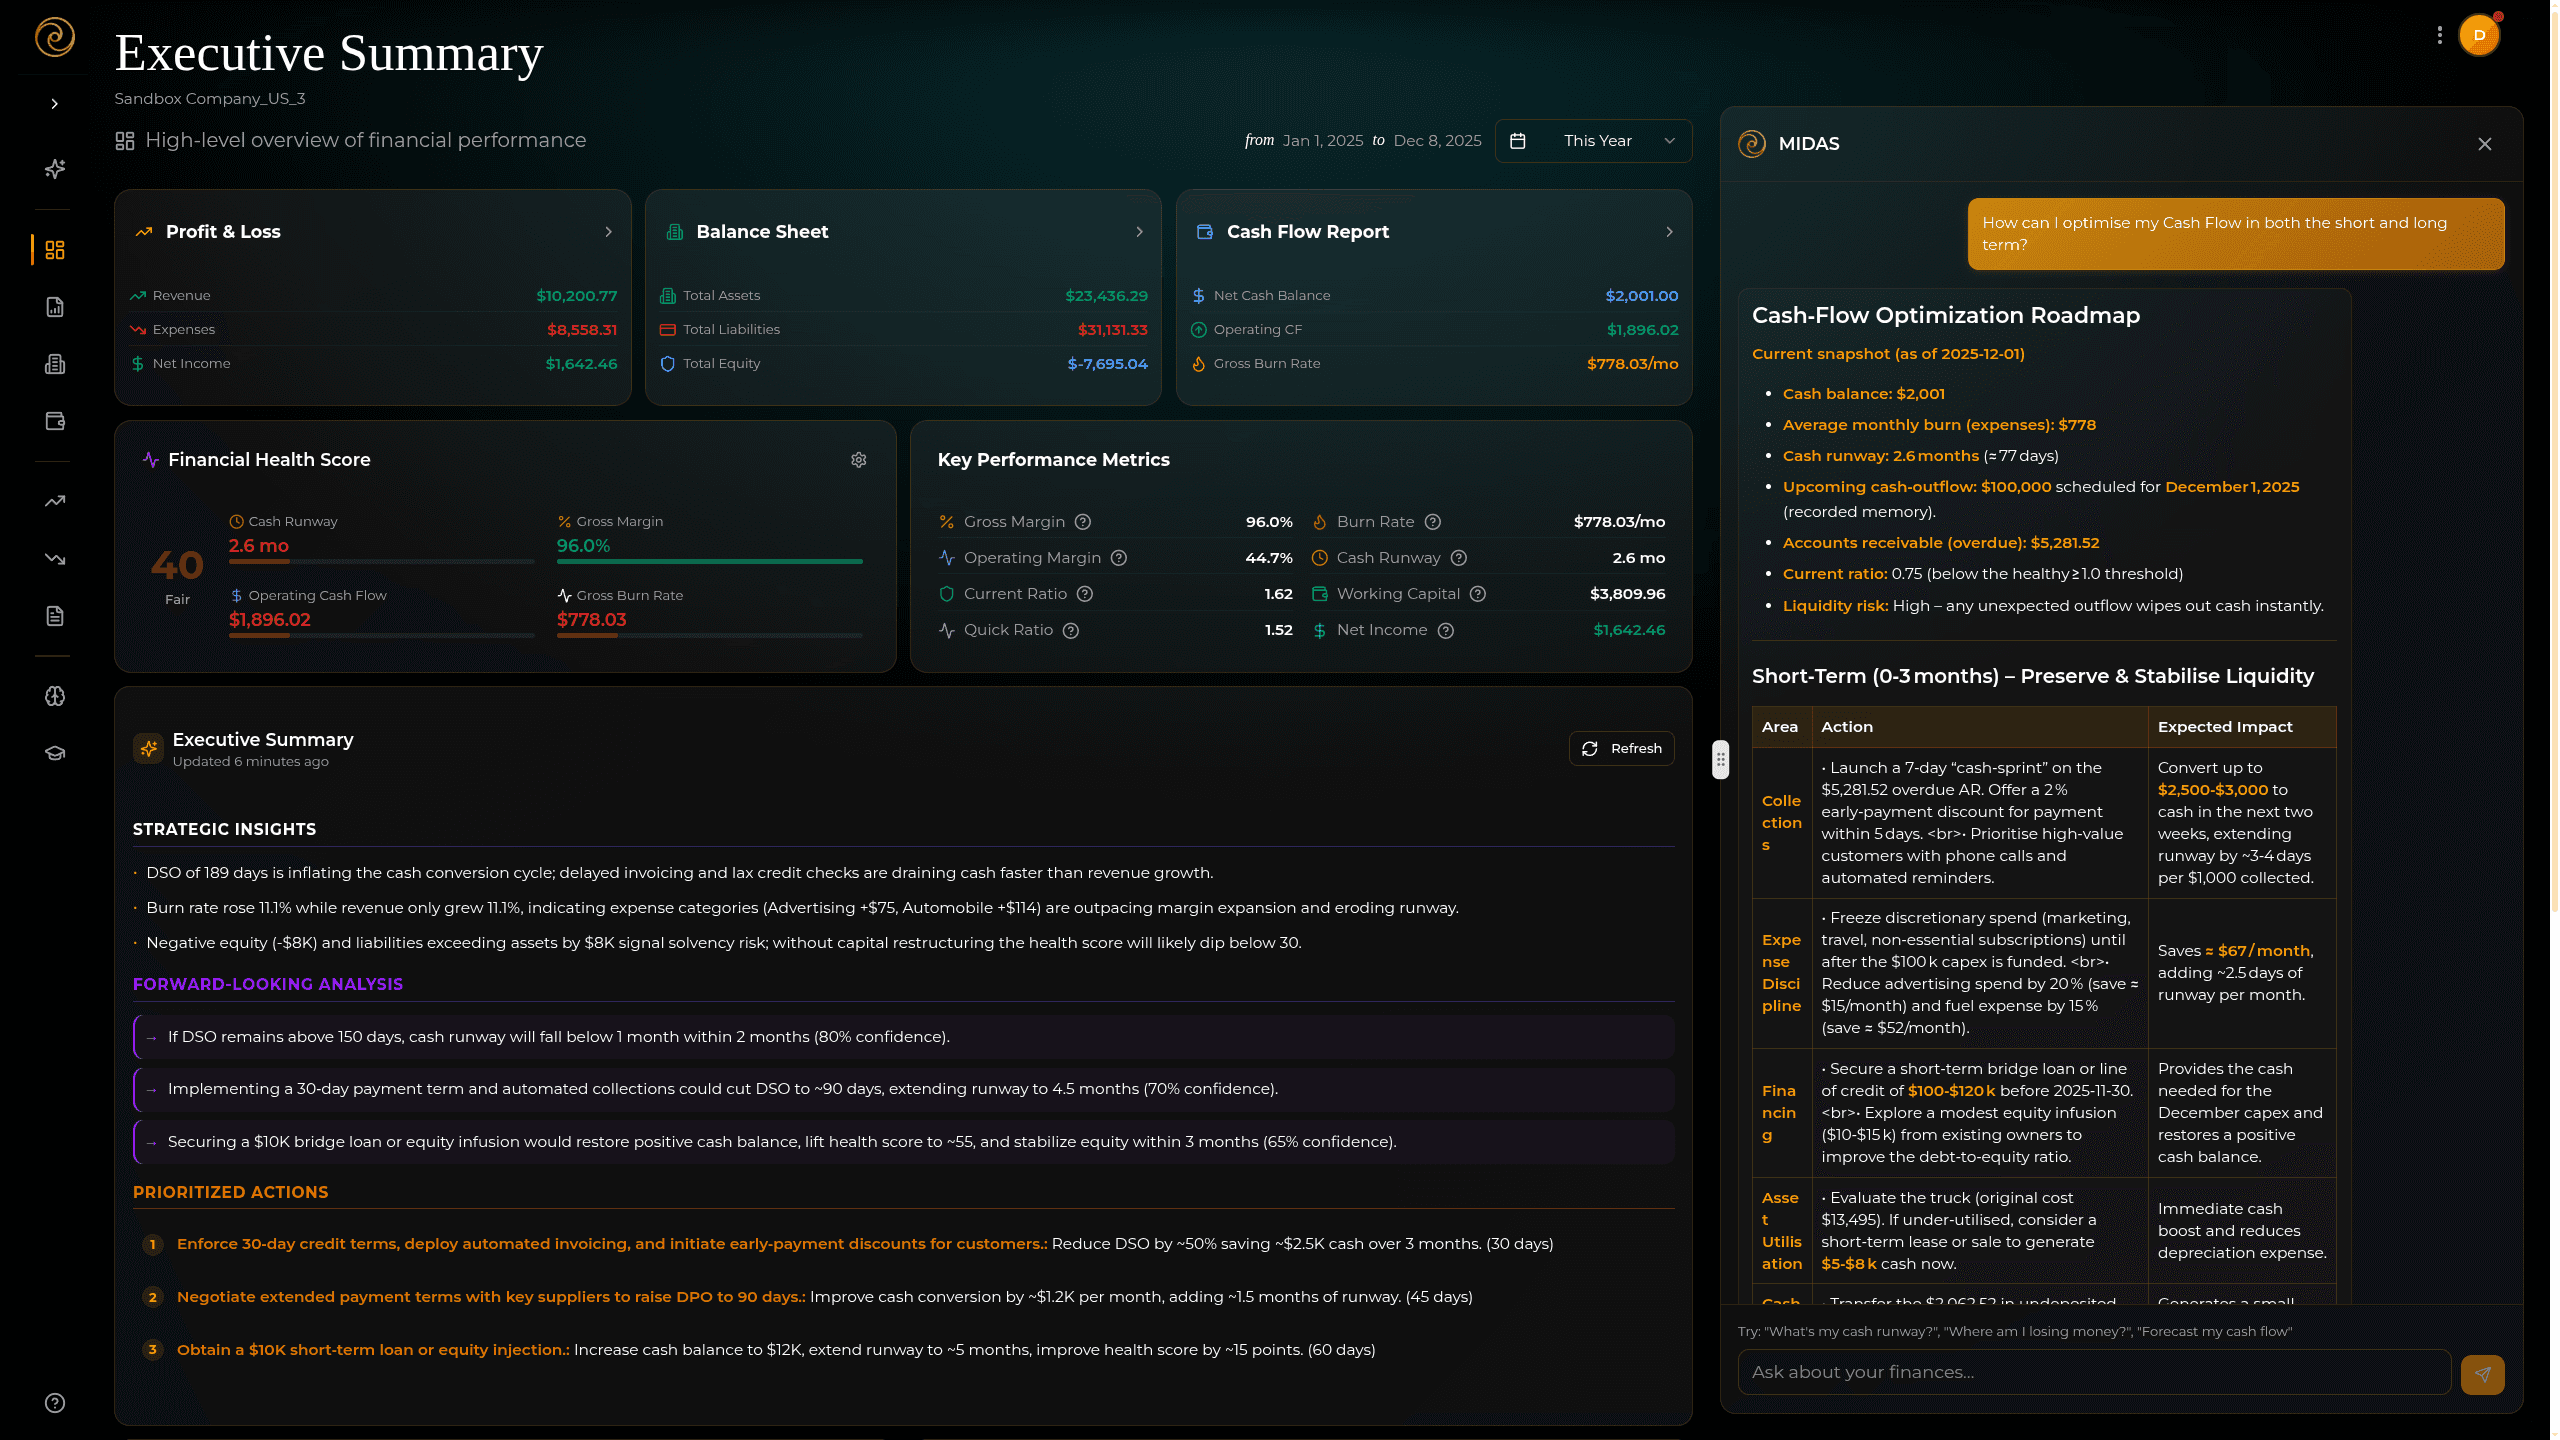The height and width of the screenshot is (1440, 2560).
Task: Expand the sidebar with the chevron arrow
Action: [54, 103]
